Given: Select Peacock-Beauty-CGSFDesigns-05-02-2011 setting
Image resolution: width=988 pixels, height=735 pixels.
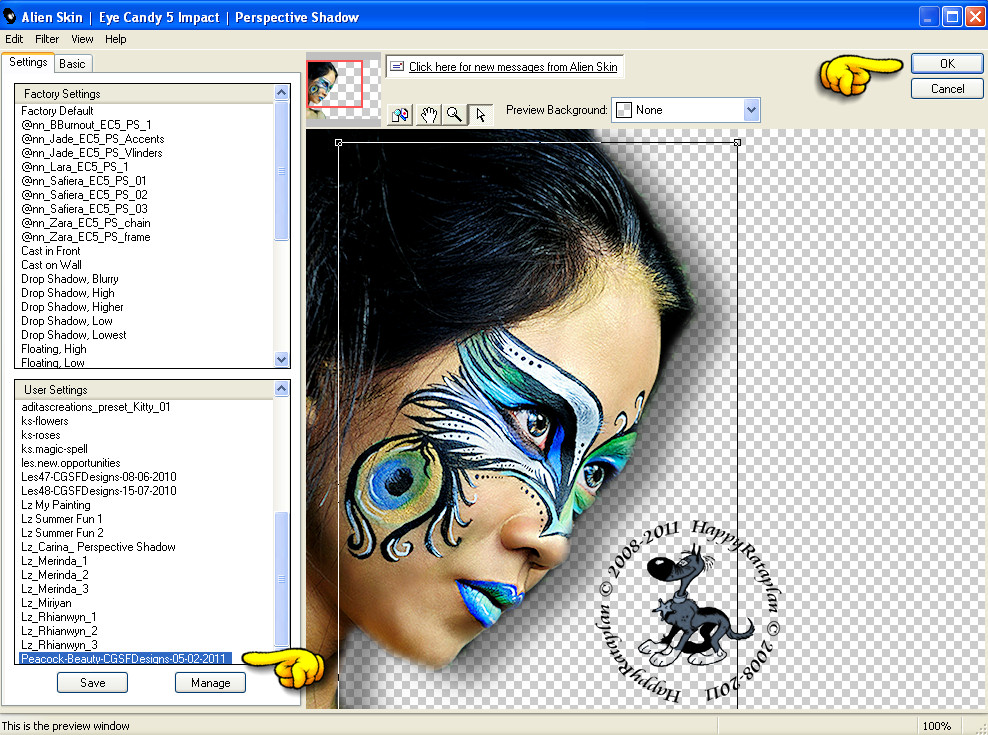Looking at the screenshot, I should tap(124, 659).
